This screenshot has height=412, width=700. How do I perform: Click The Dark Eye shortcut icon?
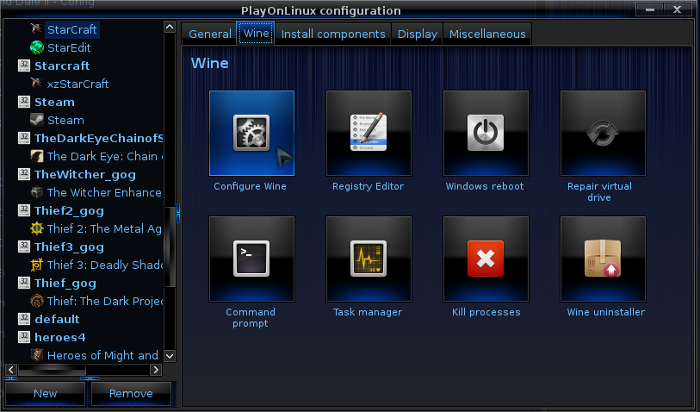[x=37, y=156]
